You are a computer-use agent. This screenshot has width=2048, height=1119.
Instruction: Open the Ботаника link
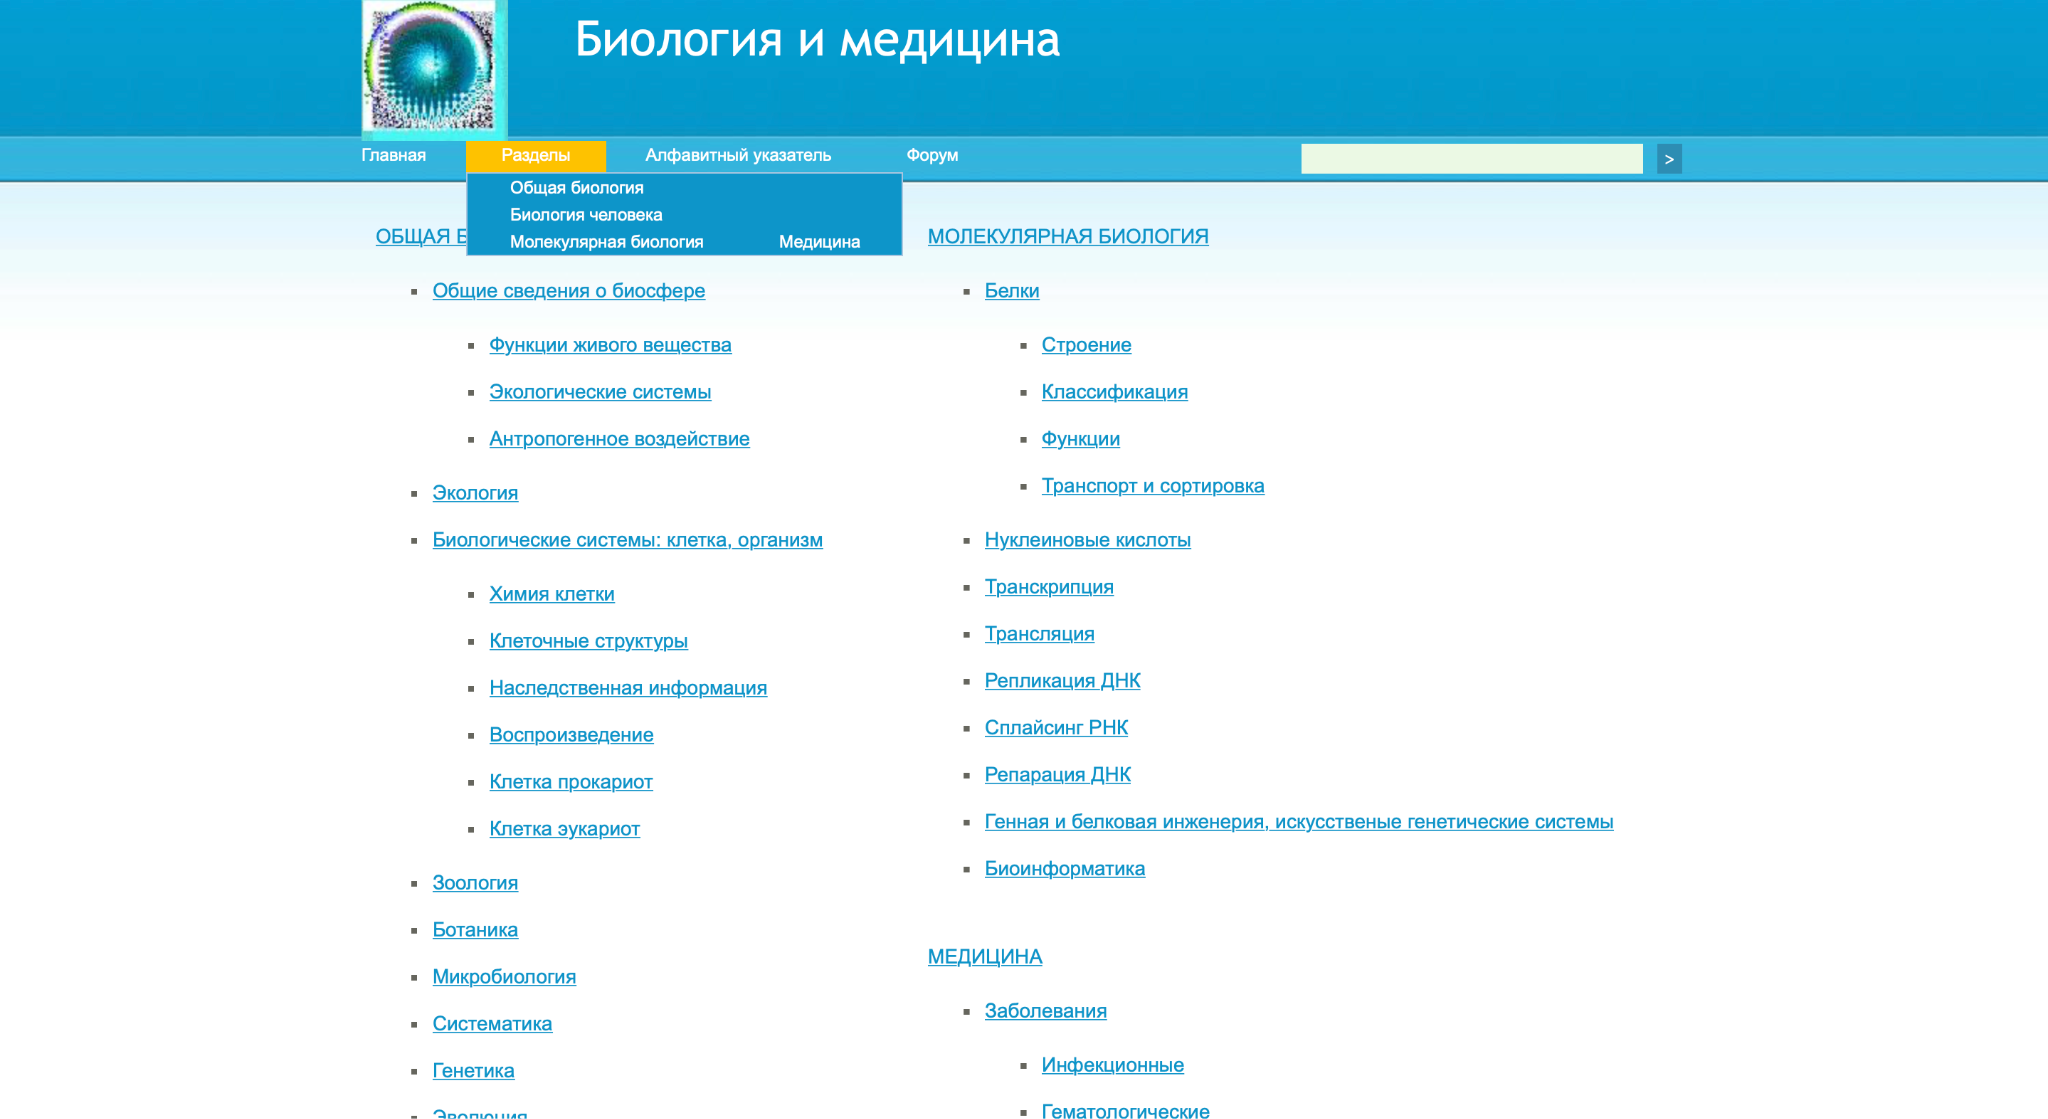coord(475,930)
